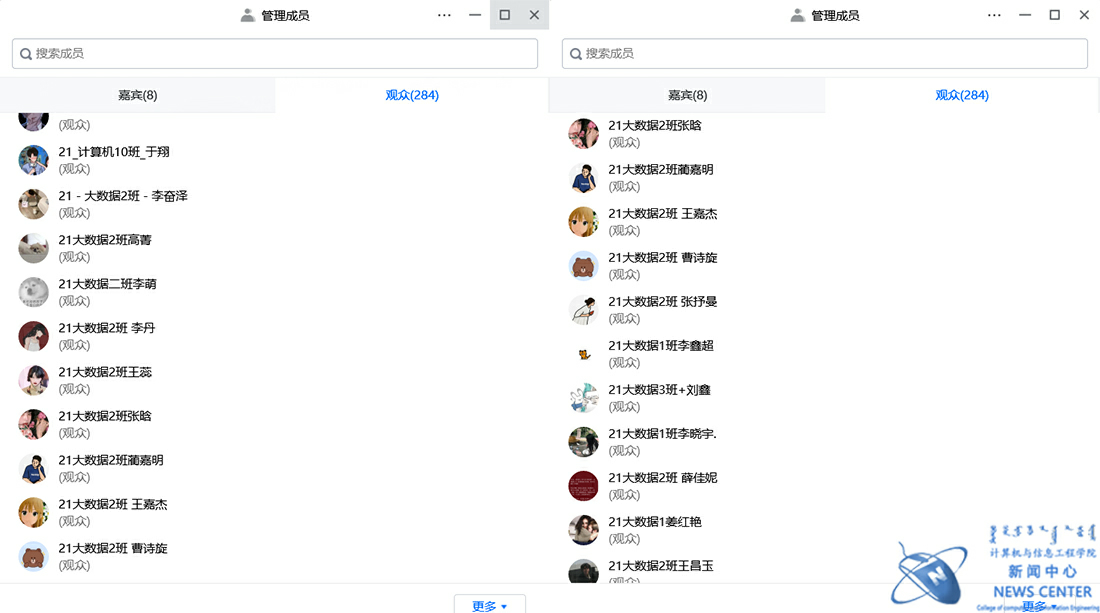
Task: Maximize the right 管理成员 window
Action: 1054,15
